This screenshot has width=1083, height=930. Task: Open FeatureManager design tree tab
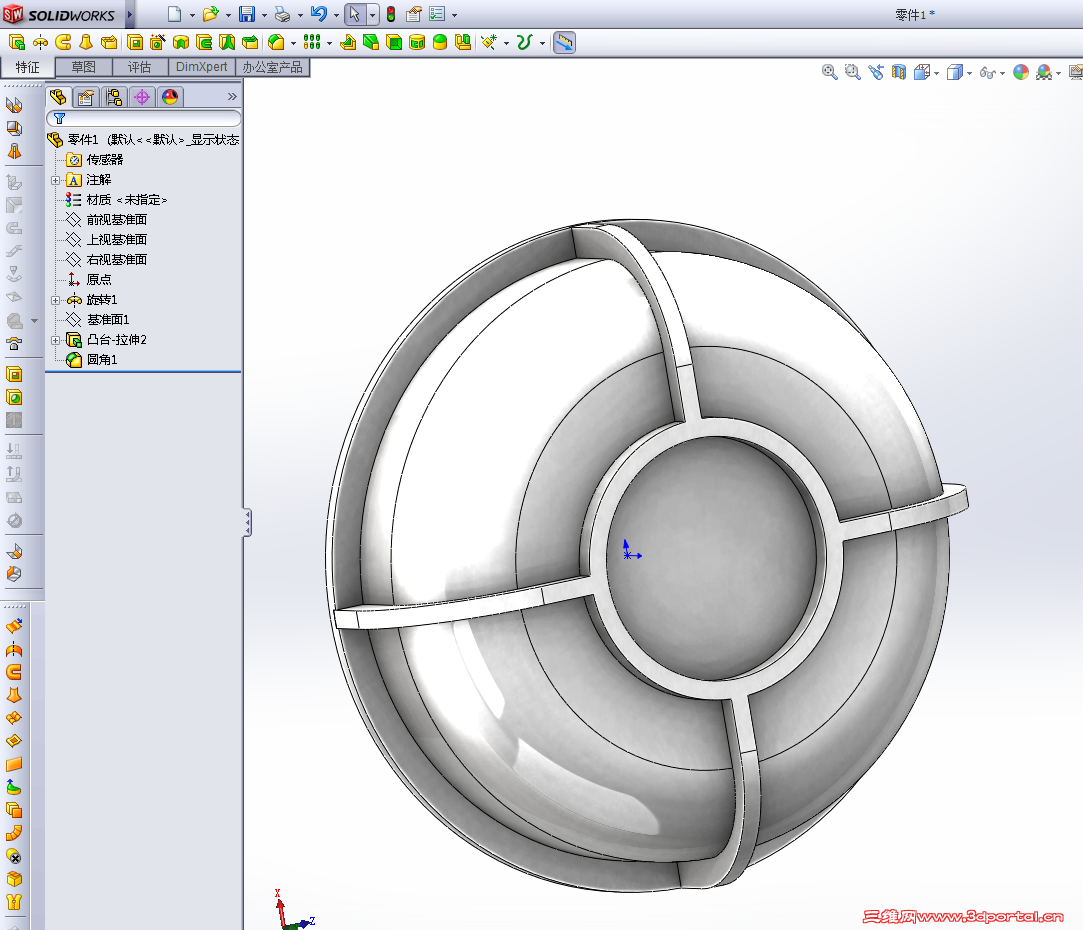point(58,97)
